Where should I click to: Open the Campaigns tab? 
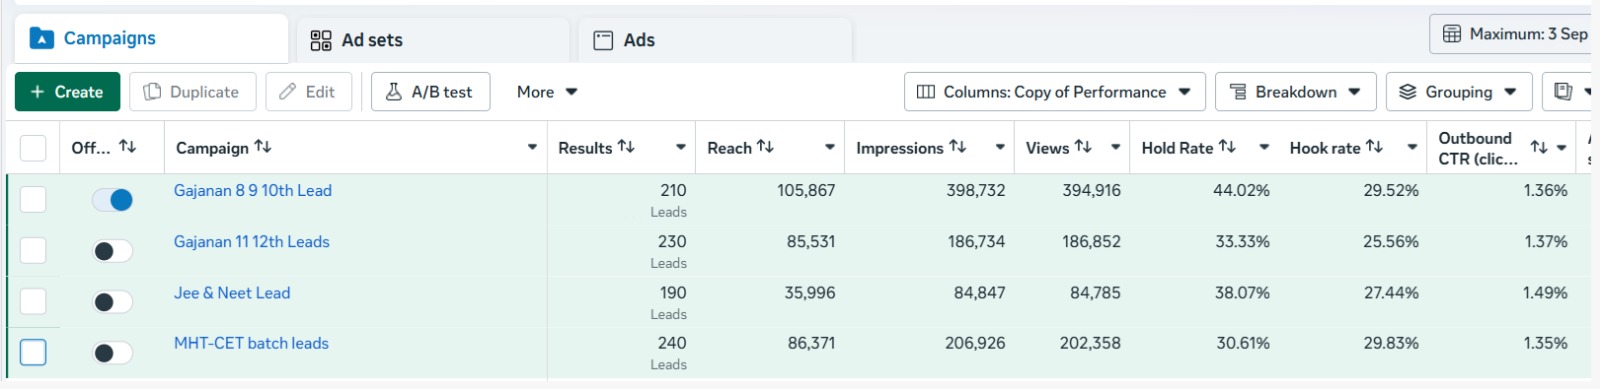click(x=151, y=39)
